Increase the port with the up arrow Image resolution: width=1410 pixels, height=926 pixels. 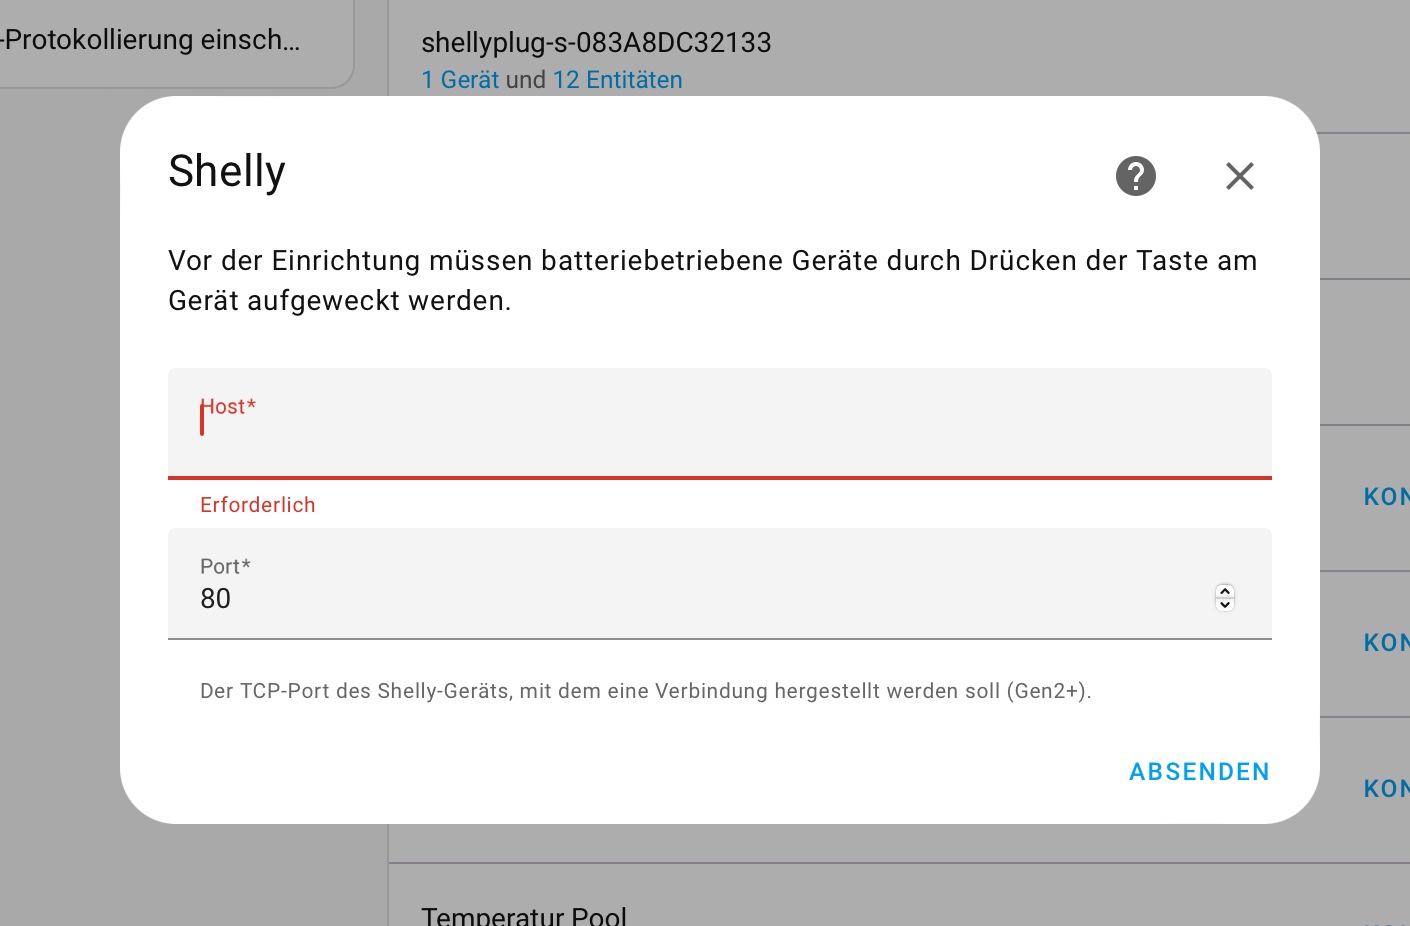pos(1225,591)
